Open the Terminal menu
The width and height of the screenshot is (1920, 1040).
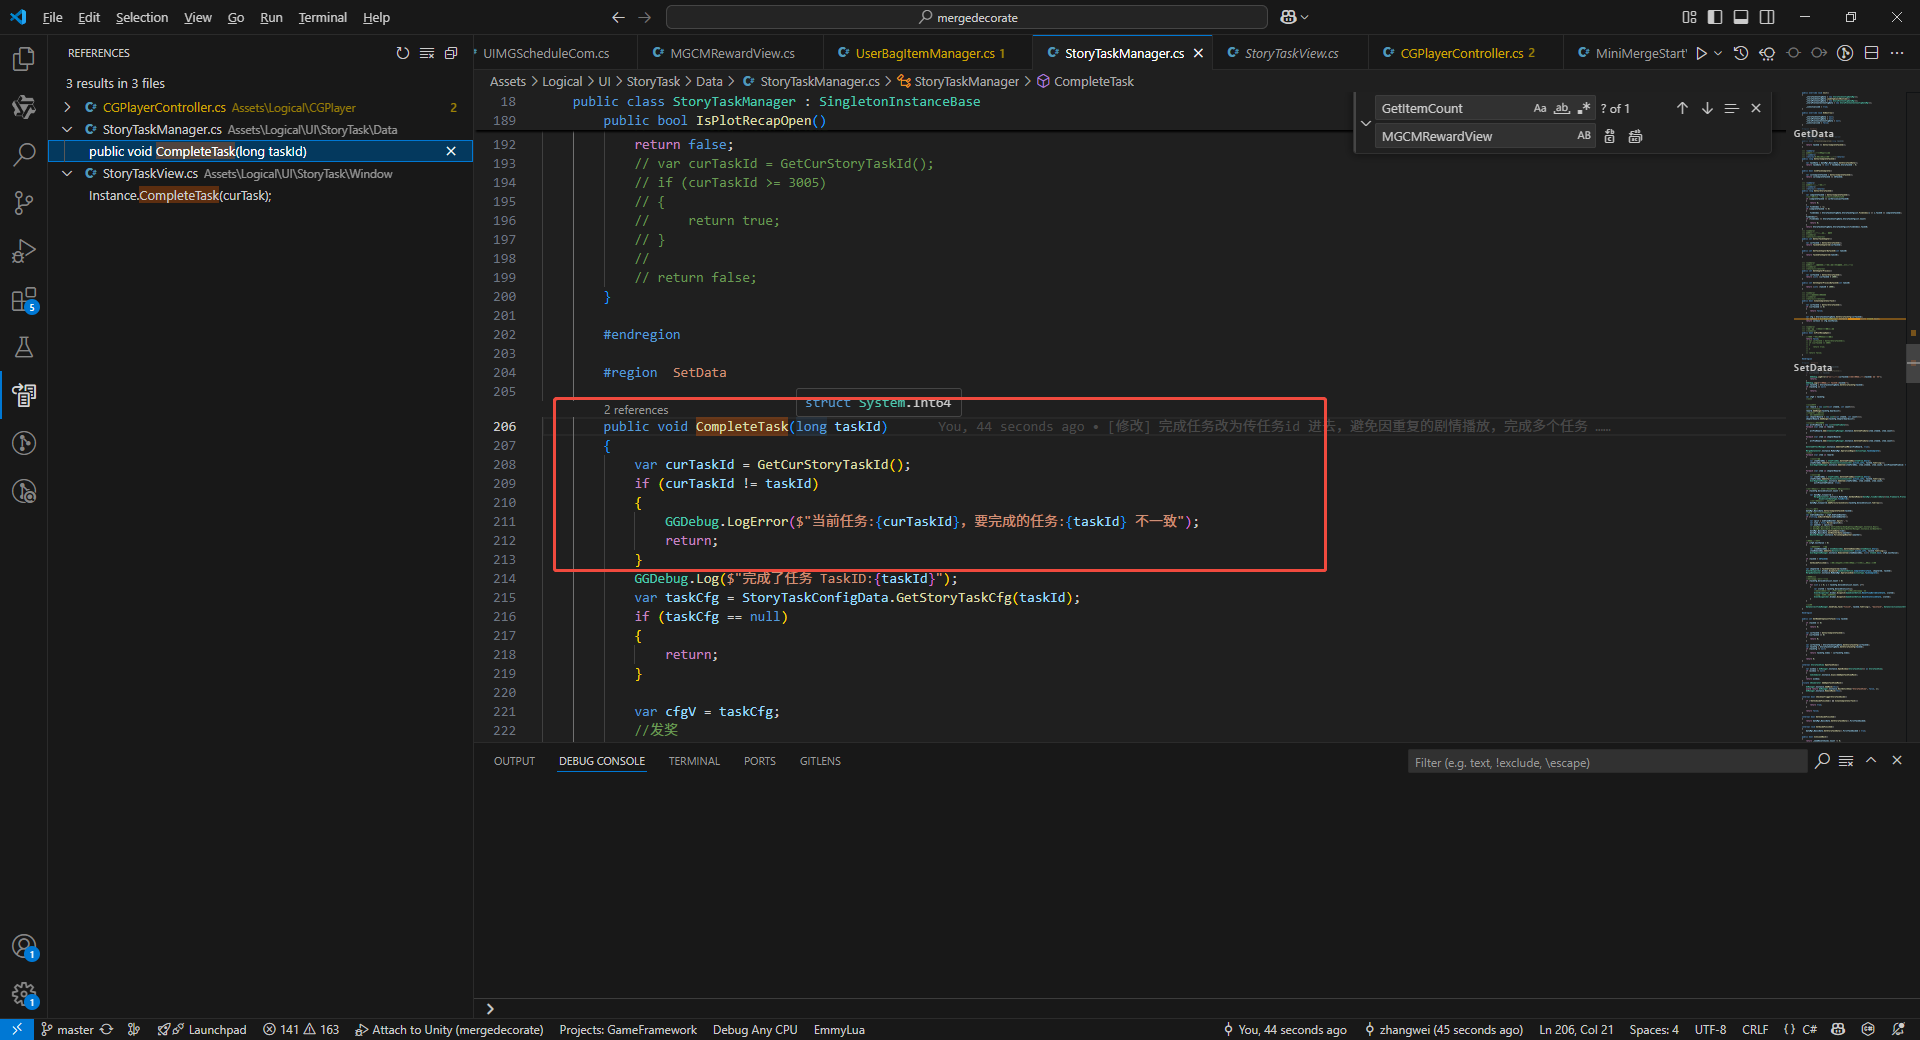tap(322, 17)
